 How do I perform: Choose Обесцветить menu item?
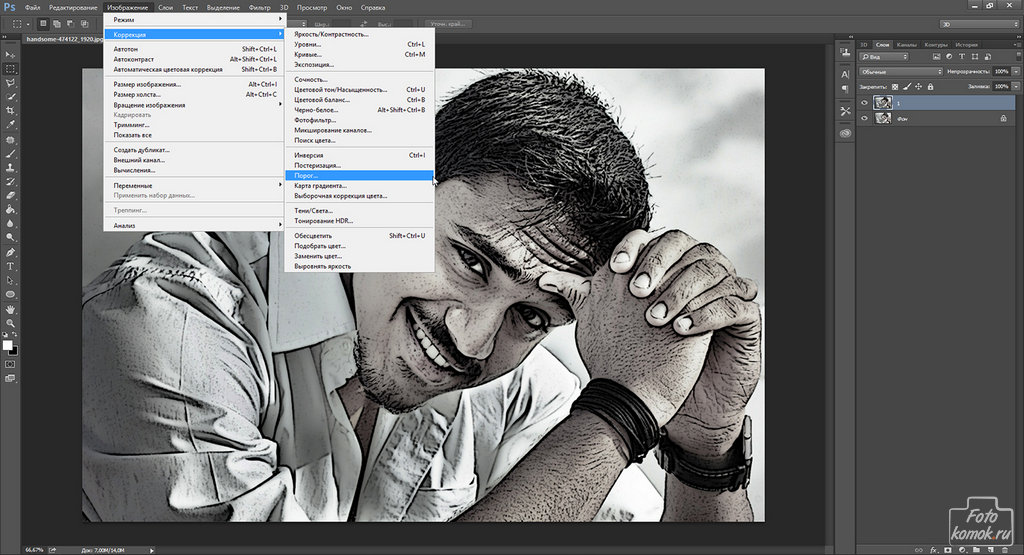[359, 236]
